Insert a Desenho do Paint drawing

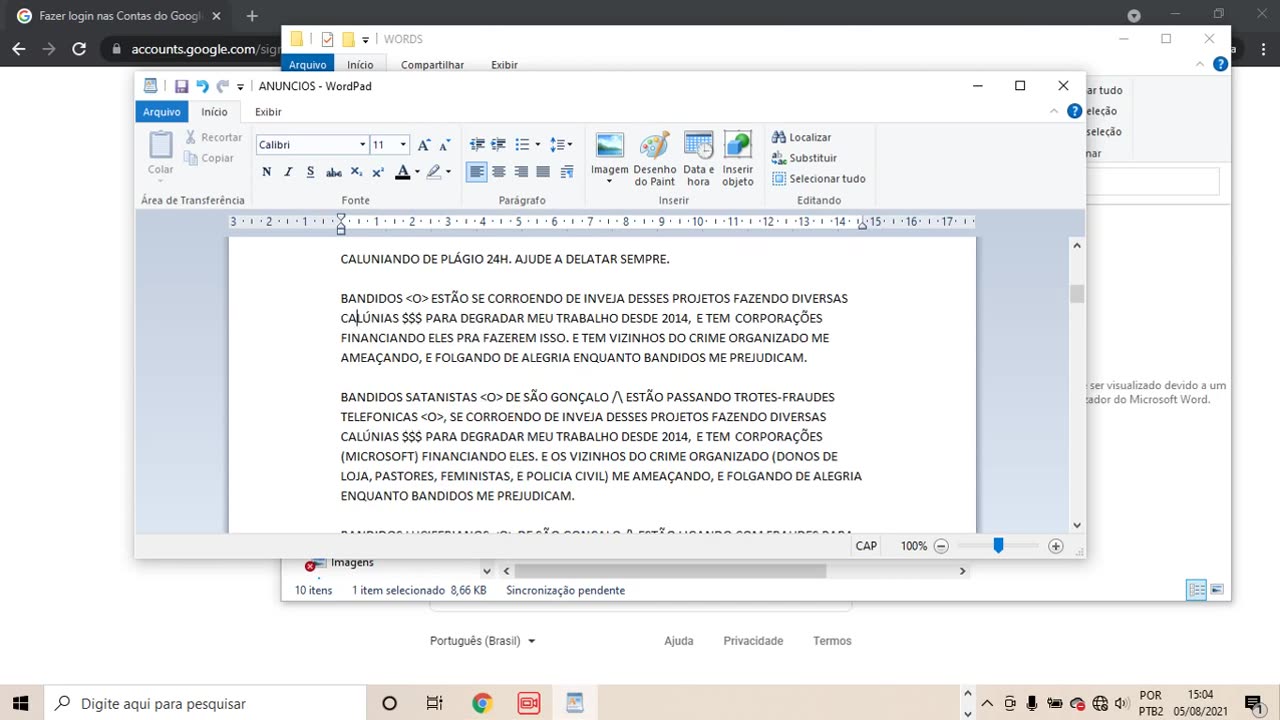pos(655,158)
